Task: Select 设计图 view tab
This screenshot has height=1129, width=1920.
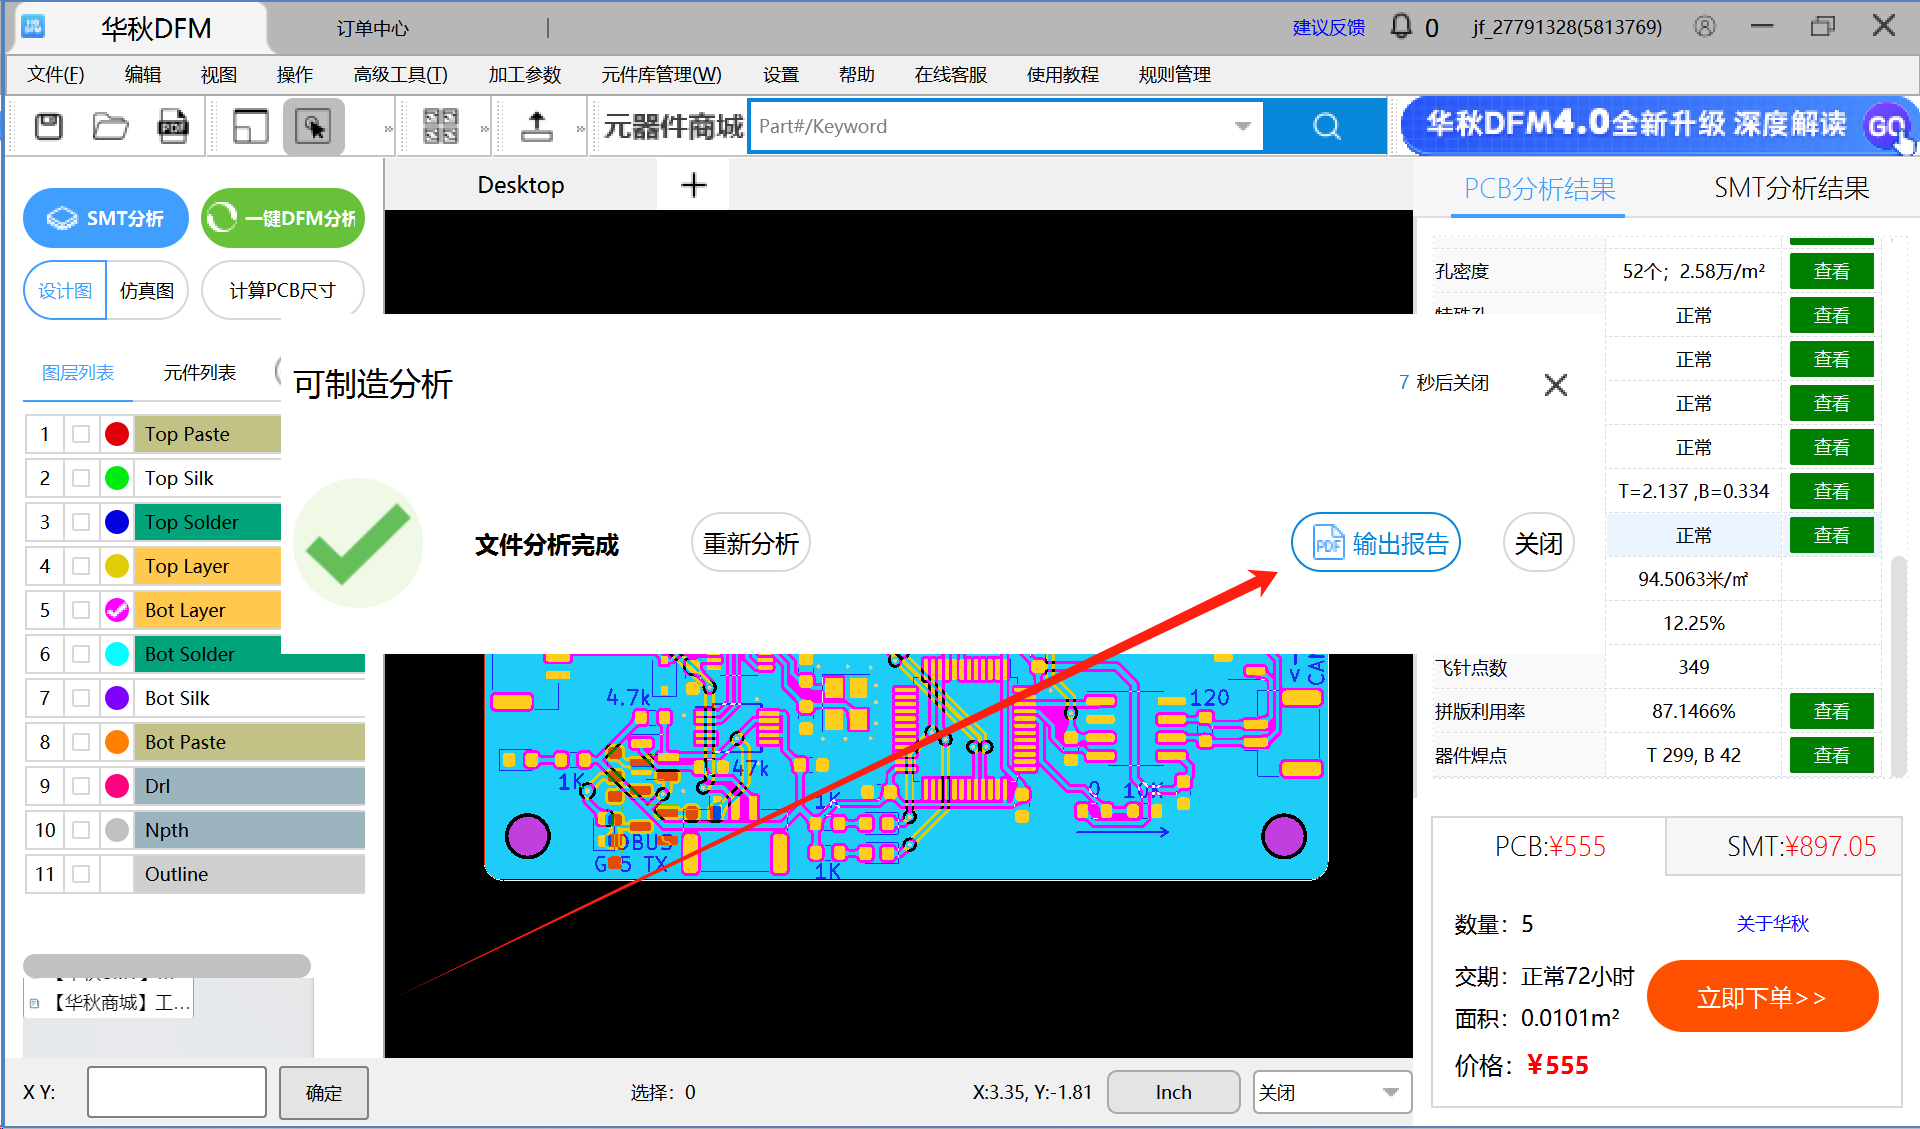Action: (x=63, y=290)
